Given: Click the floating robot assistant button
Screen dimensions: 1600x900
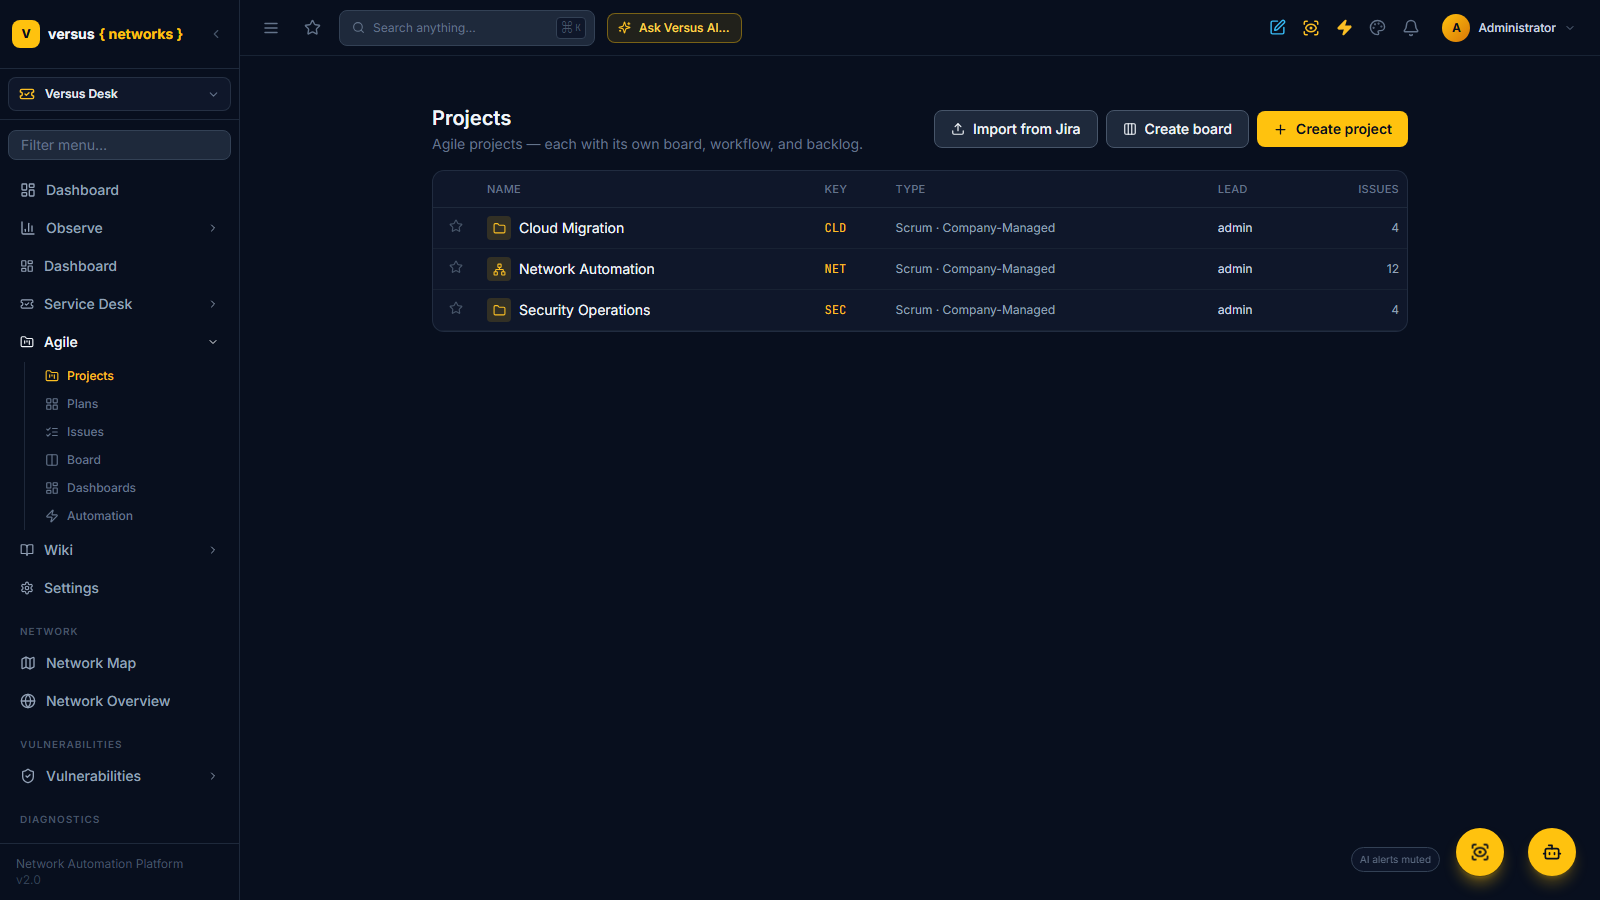Looking at the screenshot, I should [x=1552, y=852].
